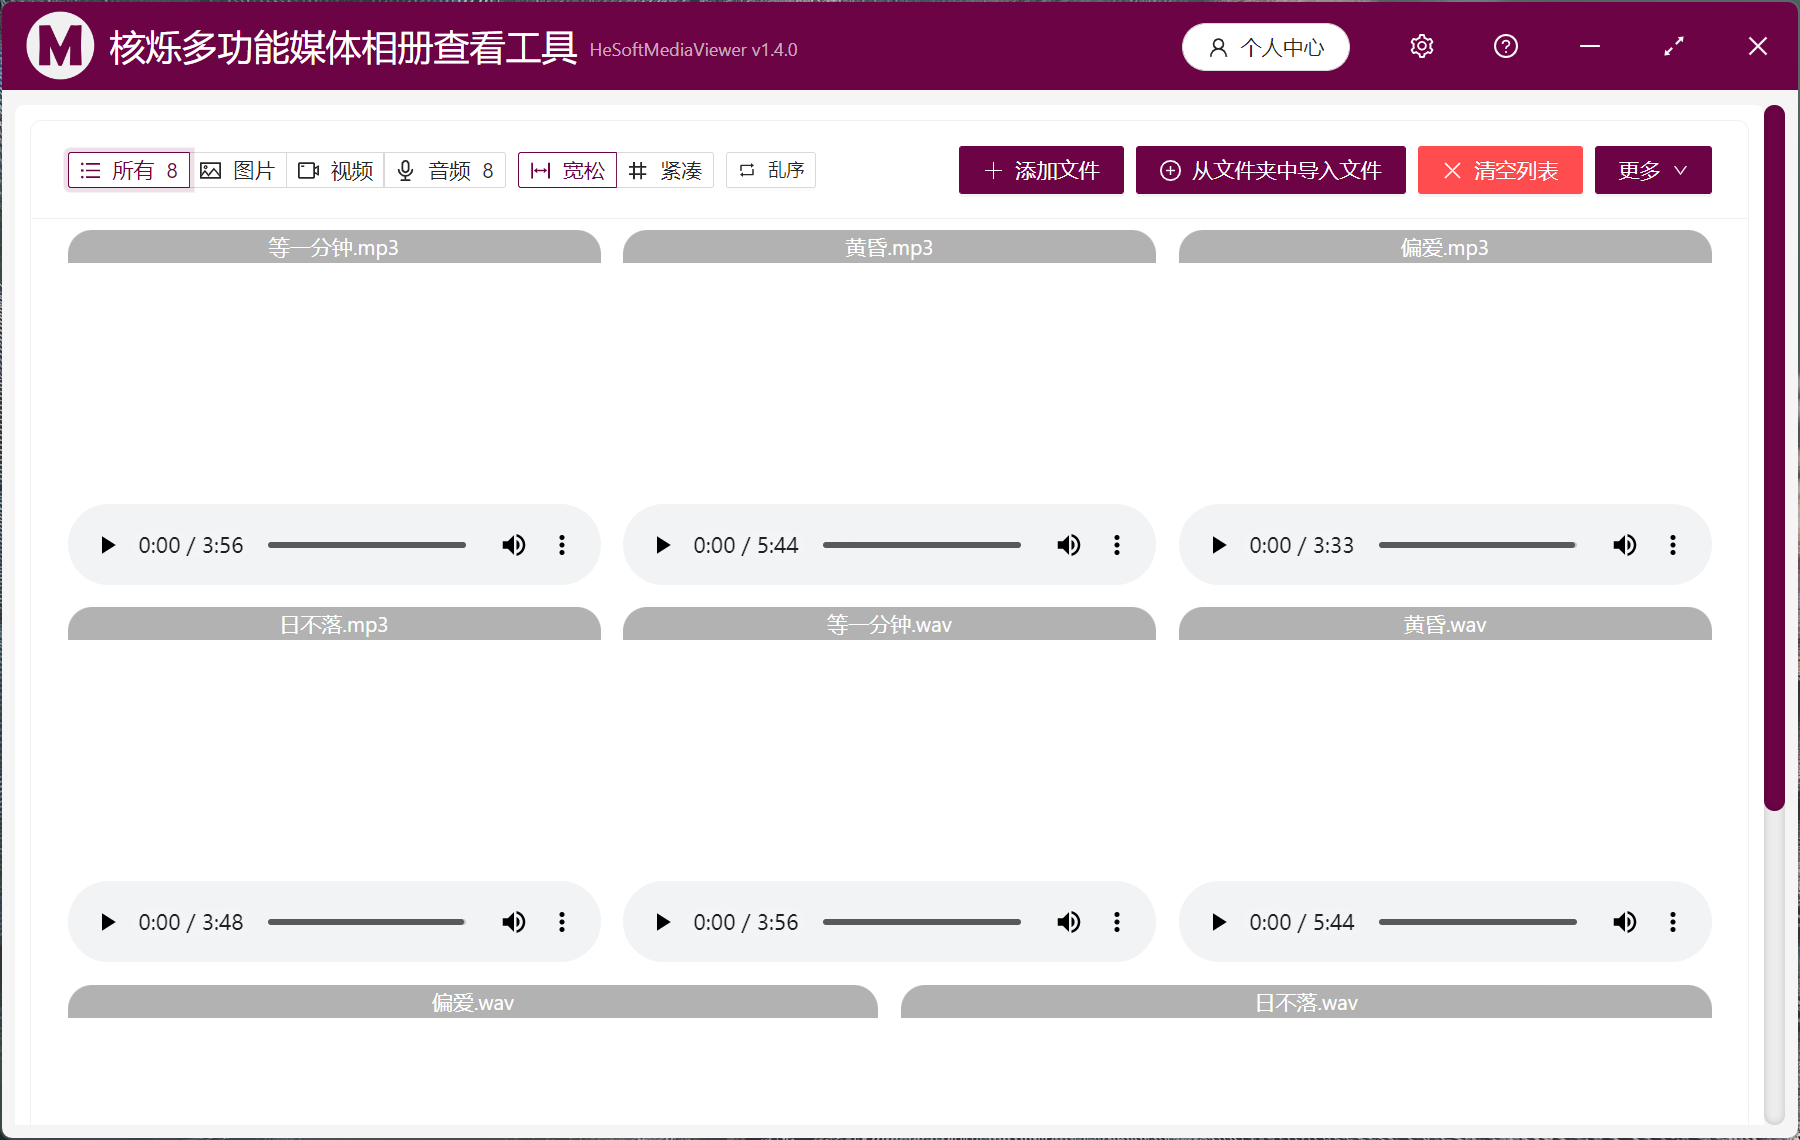The width and height of the screenshot is (1800, 1140).
Task: Click the 清空列表 button
Action: 1500,170
